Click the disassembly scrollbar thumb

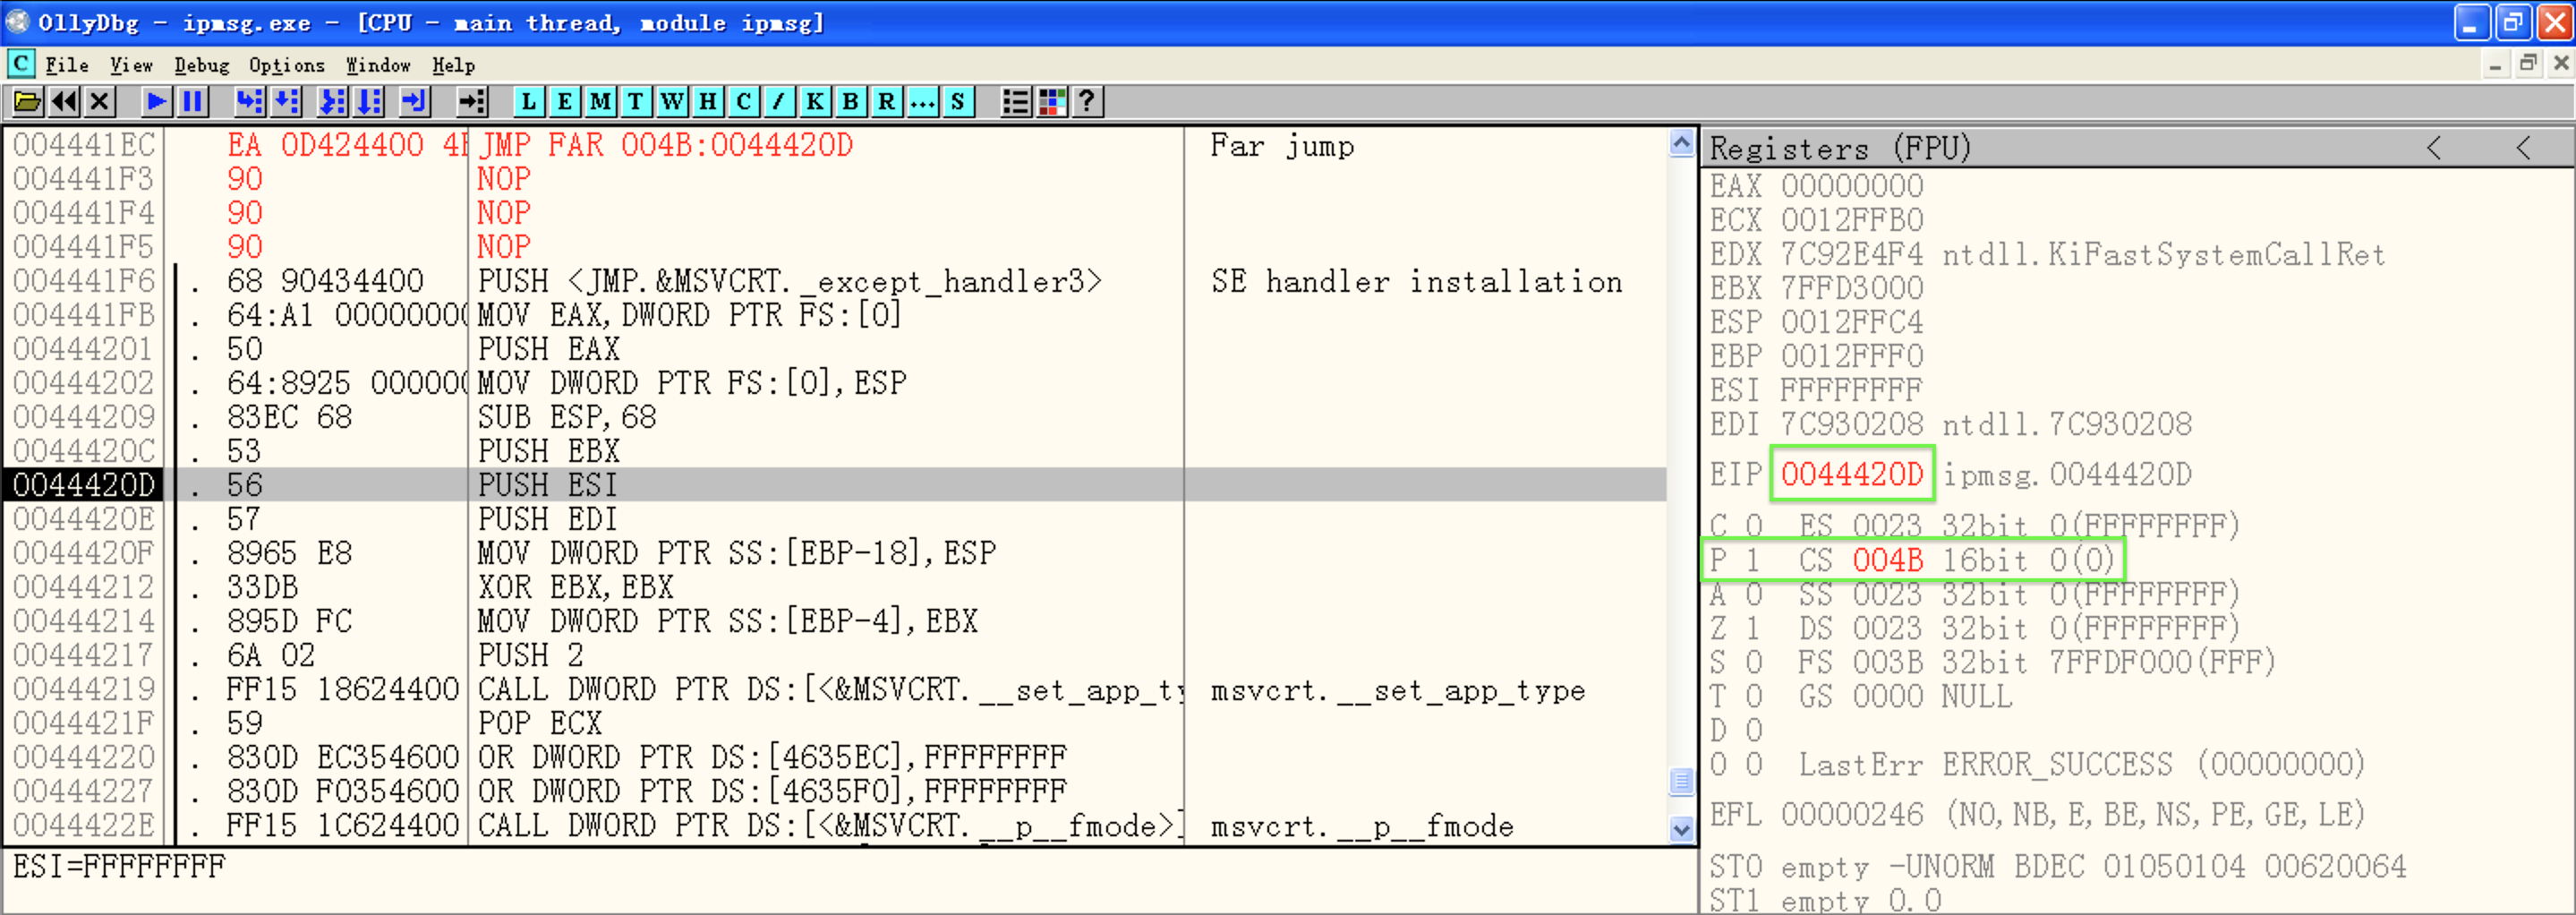[x=1682, y=780]
